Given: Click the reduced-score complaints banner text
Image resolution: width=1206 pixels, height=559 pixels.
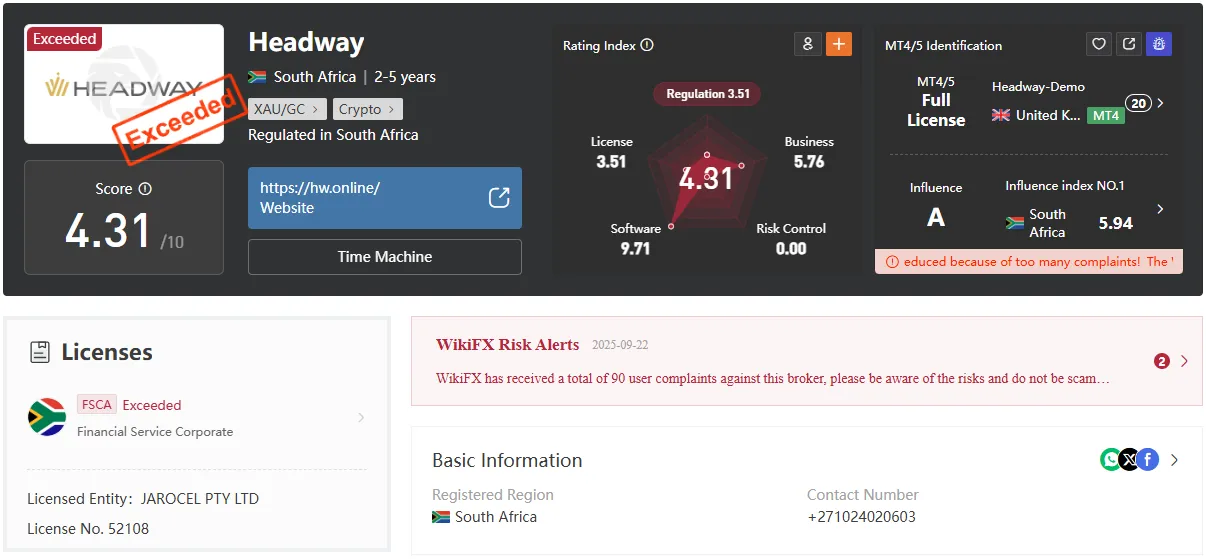Looking at the screenshot, I should point(1038,261).
